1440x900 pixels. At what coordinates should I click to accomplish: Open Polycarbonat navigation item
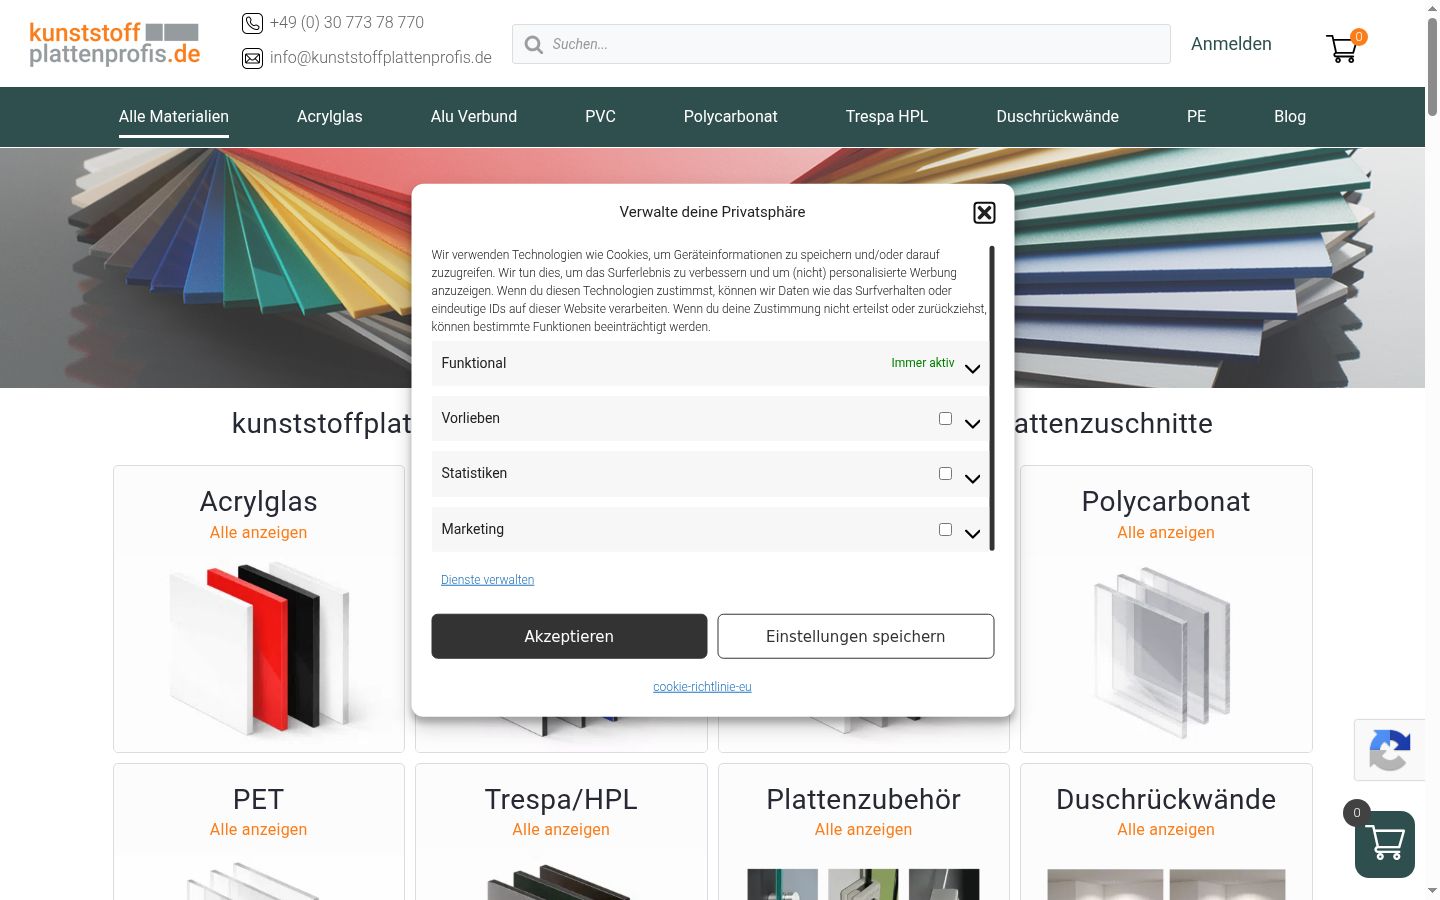[731, 116]
